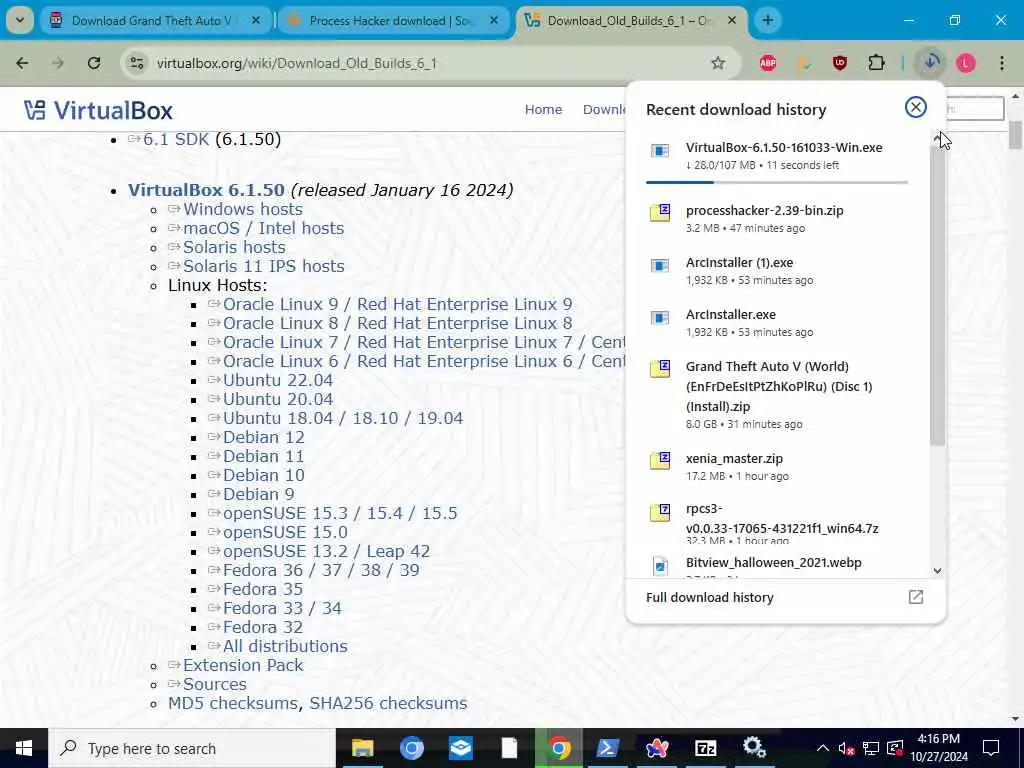
Task: Open the 7-Zip taskbar icon
Action: coord(705,748)
